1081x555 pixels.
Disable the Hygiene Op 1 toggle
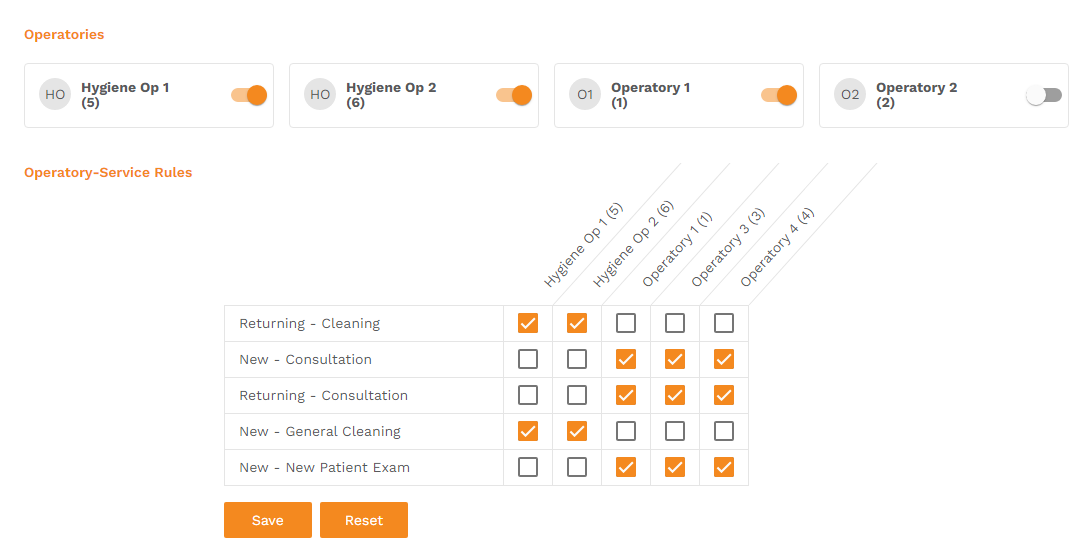(249, 95)
